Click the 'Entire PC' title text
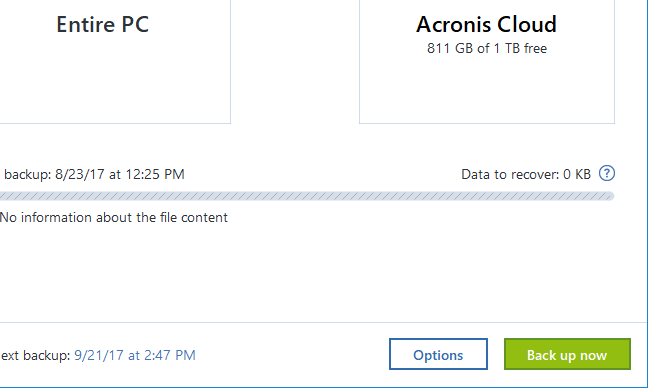Screen dimensions: 648x388 click(x=102, y=24)
